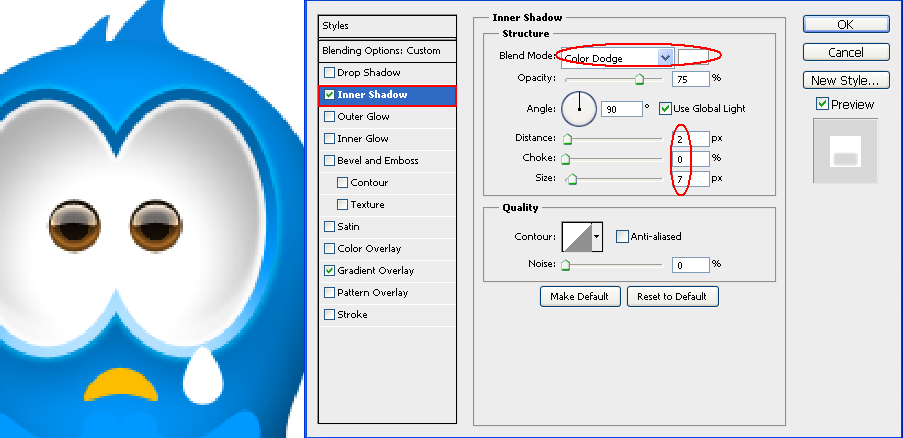The width and height of the screenshot is (903, 438).
Task: Click the Size slider handle
Action: [x=572, y=179]
